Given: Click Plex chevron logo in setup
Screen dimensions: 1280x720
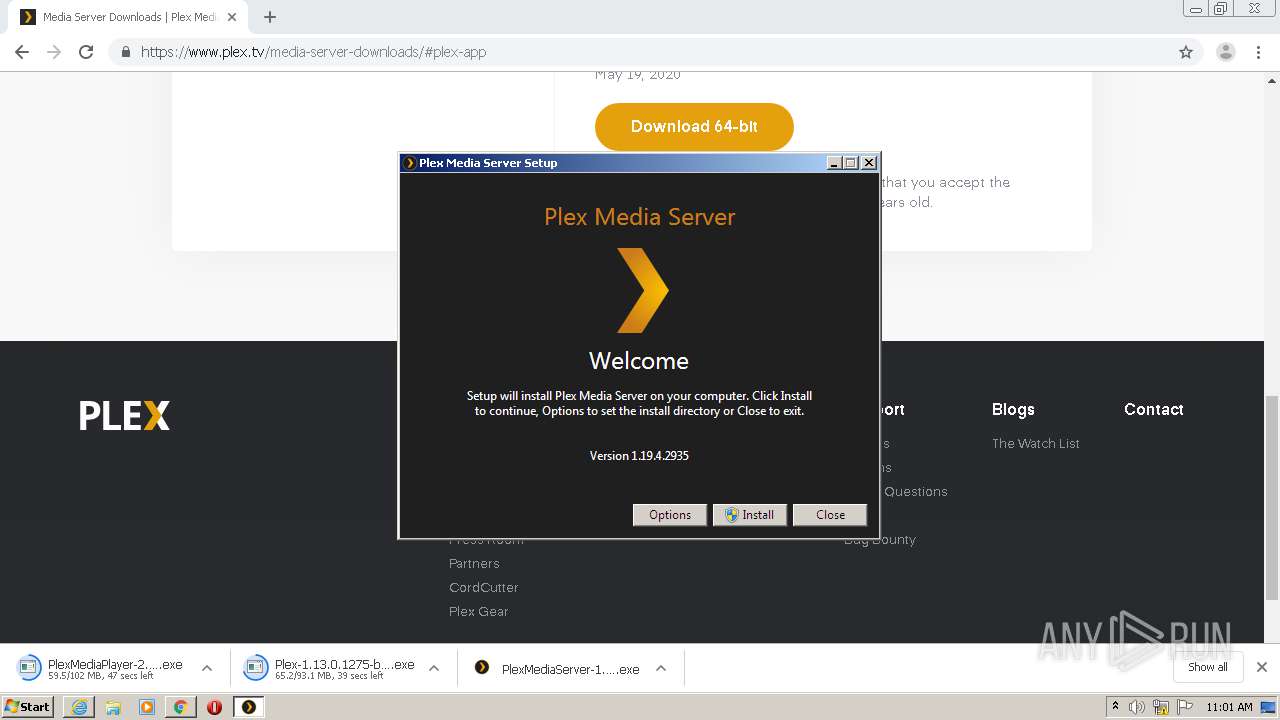Looking at the screenshot, I should click(x=641, y=291).
